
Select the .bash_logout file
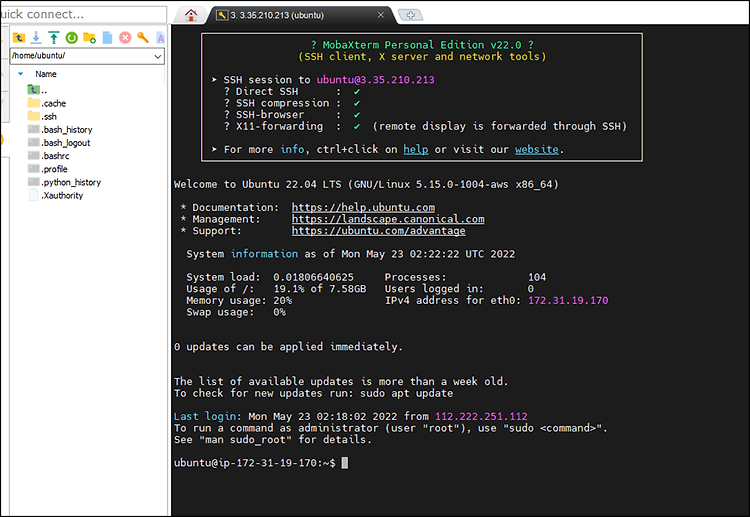(59, 143)
